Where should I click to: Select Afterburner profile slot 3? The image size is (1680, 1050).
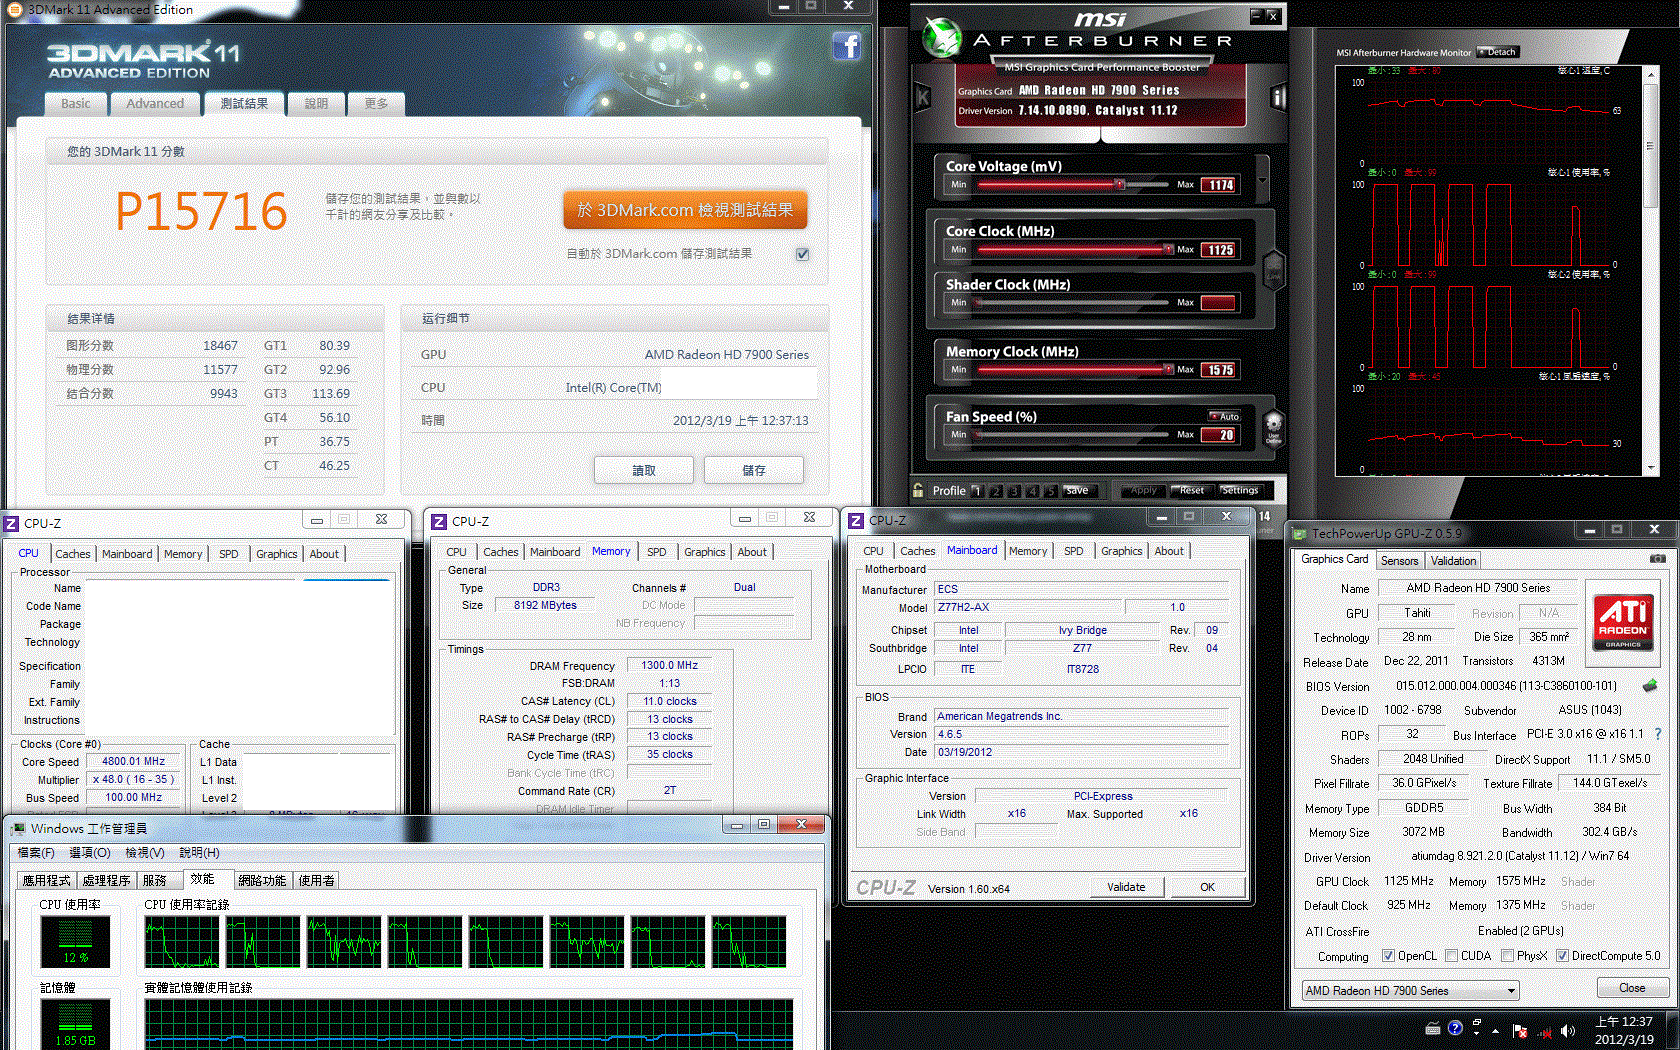(x=1014, y=491)
